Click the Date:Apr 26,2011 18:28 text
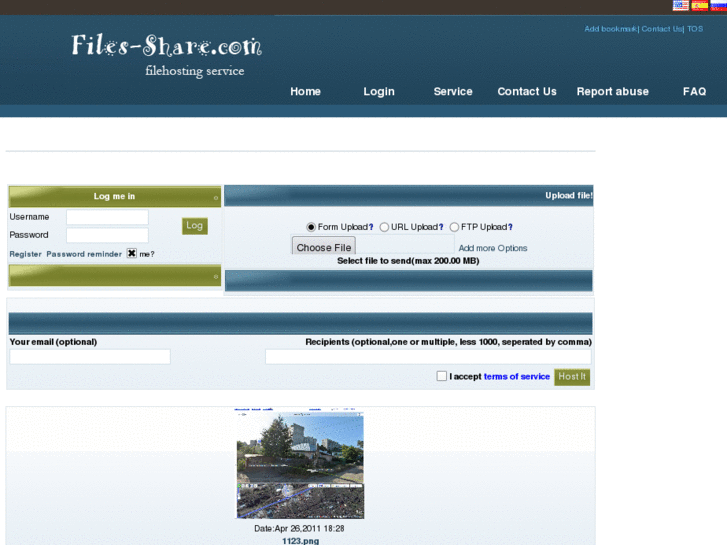This screenshot has width=727, height=545. pos(300,528)
